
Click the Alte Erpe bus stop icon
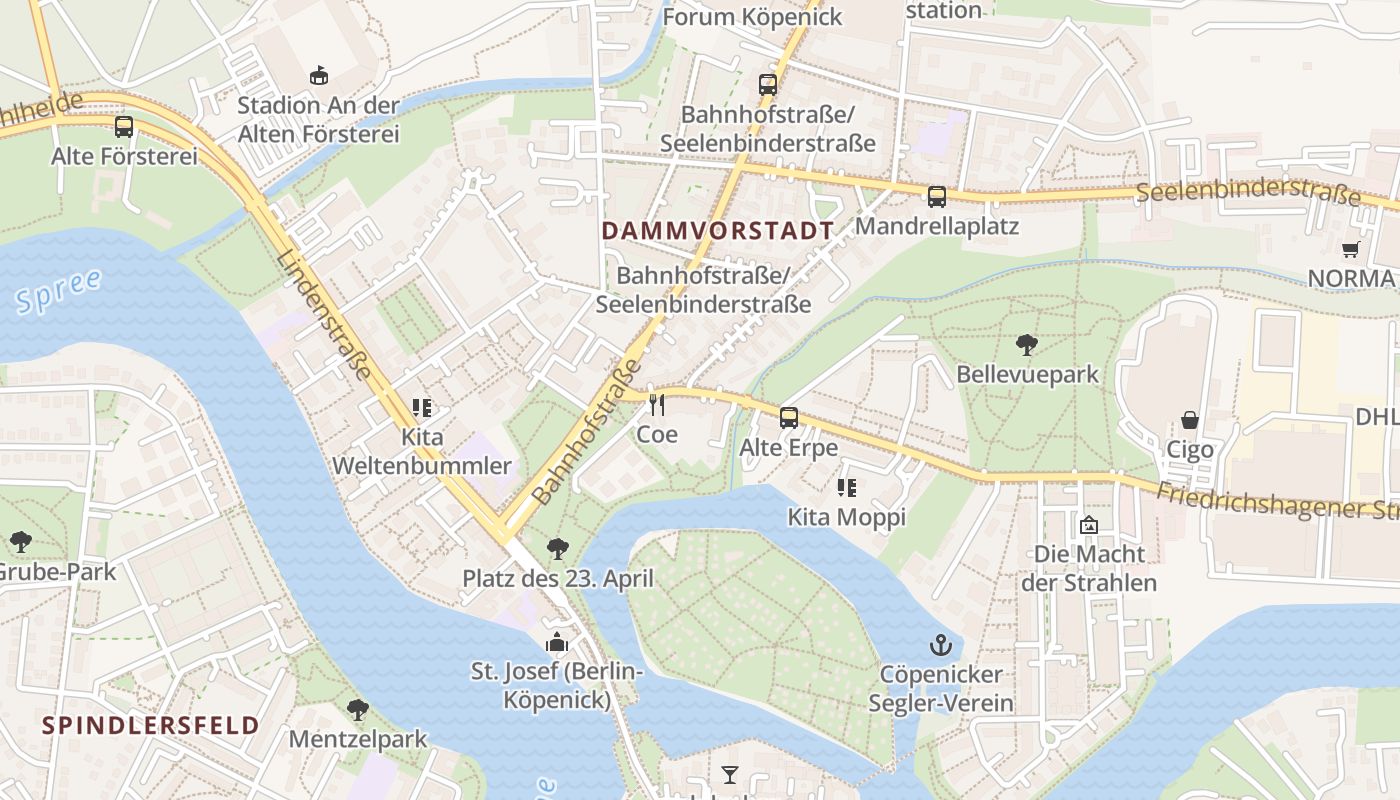pyautogui.click(x=789, y=418)
